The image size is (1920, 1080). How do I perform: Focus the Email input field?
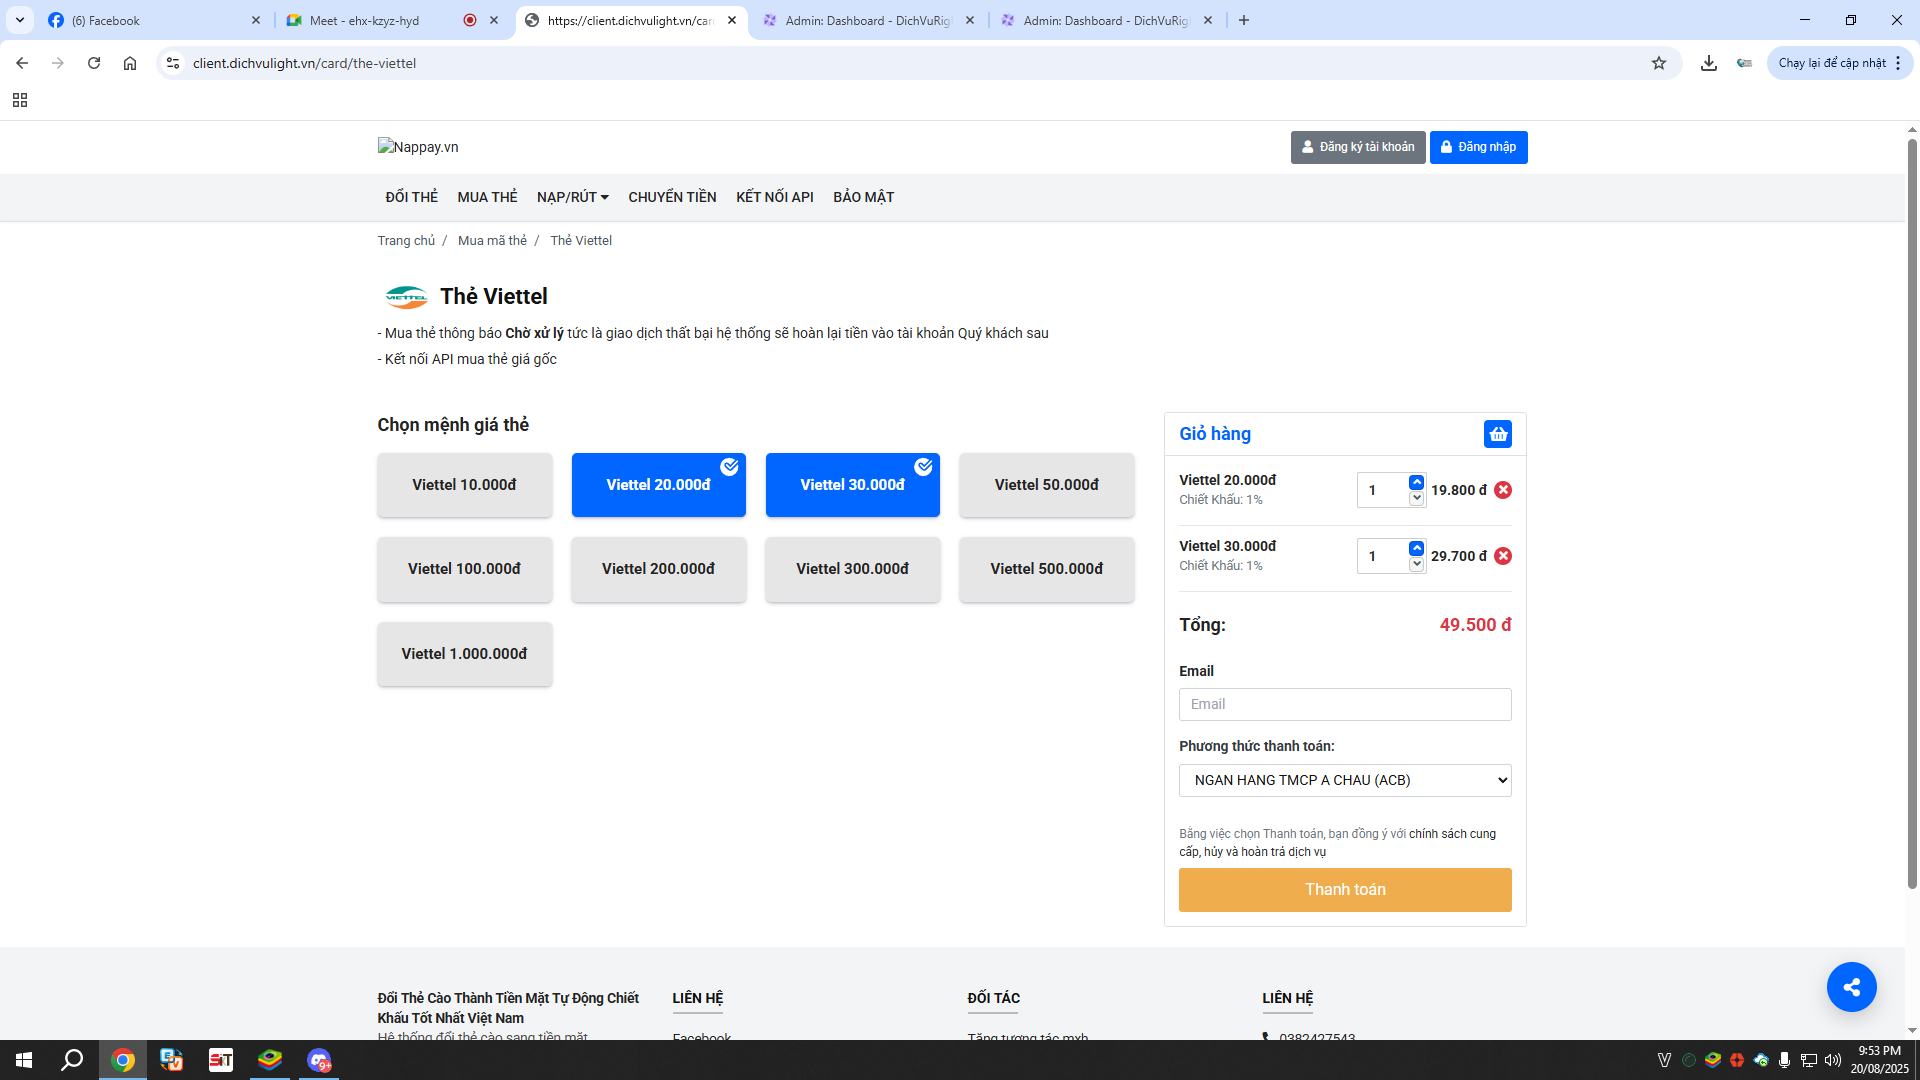coord(1345,704)
